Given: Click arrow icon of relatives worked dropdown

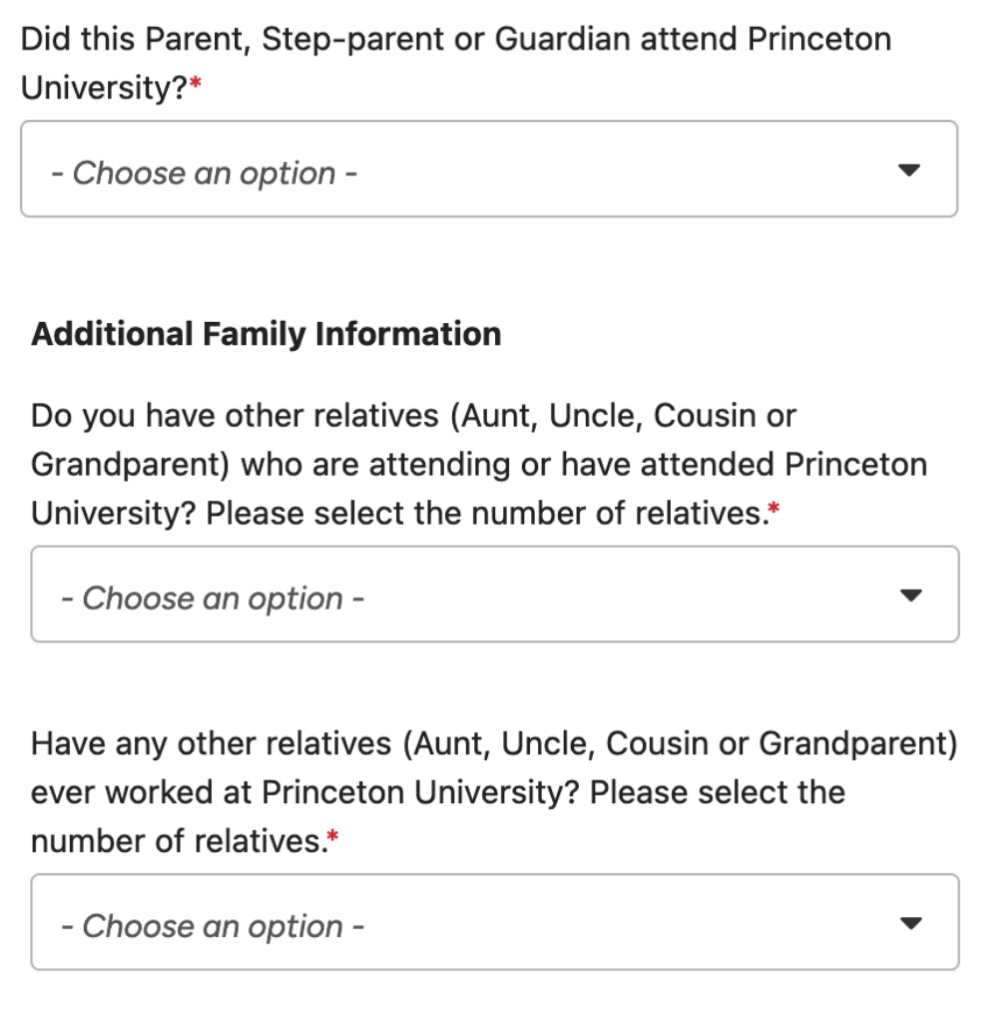Looking at the screenshot, I should point(909,923).
